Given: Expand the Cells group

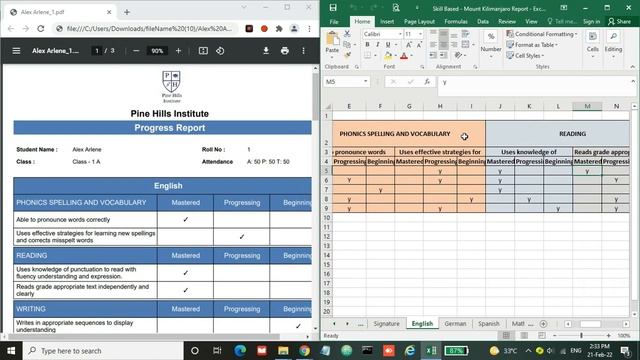Looking at the screenshot, I should pyautogui.click(x=593, y=44).
